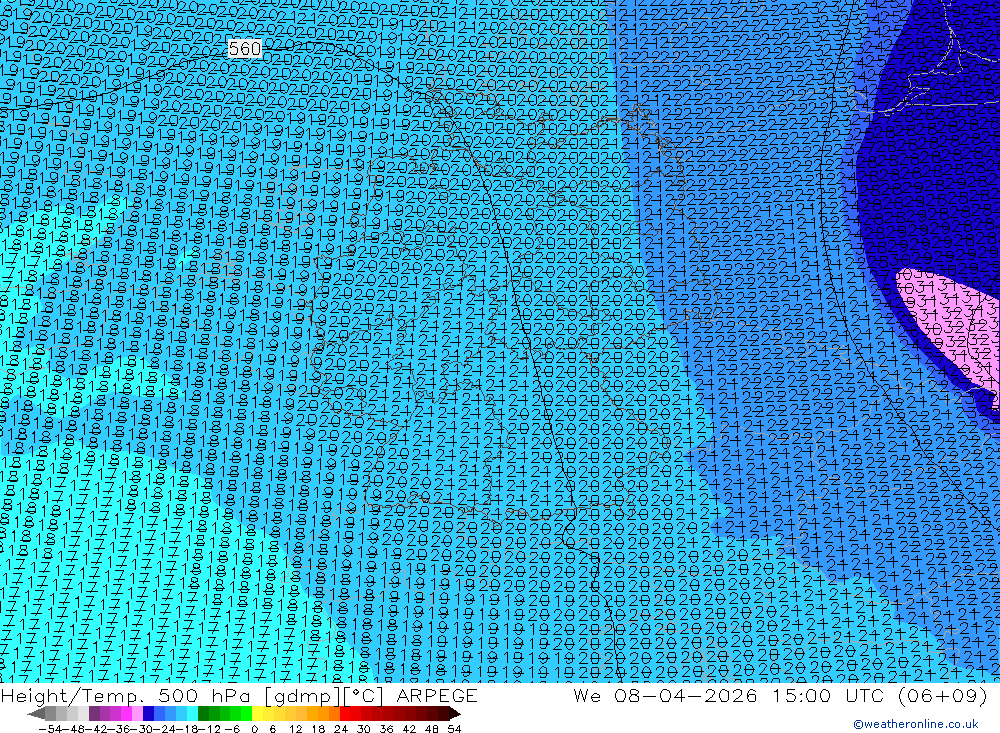Pick the light pink swatch in the legend
The image size is (1000, 733).
click(x=137, y=713)
